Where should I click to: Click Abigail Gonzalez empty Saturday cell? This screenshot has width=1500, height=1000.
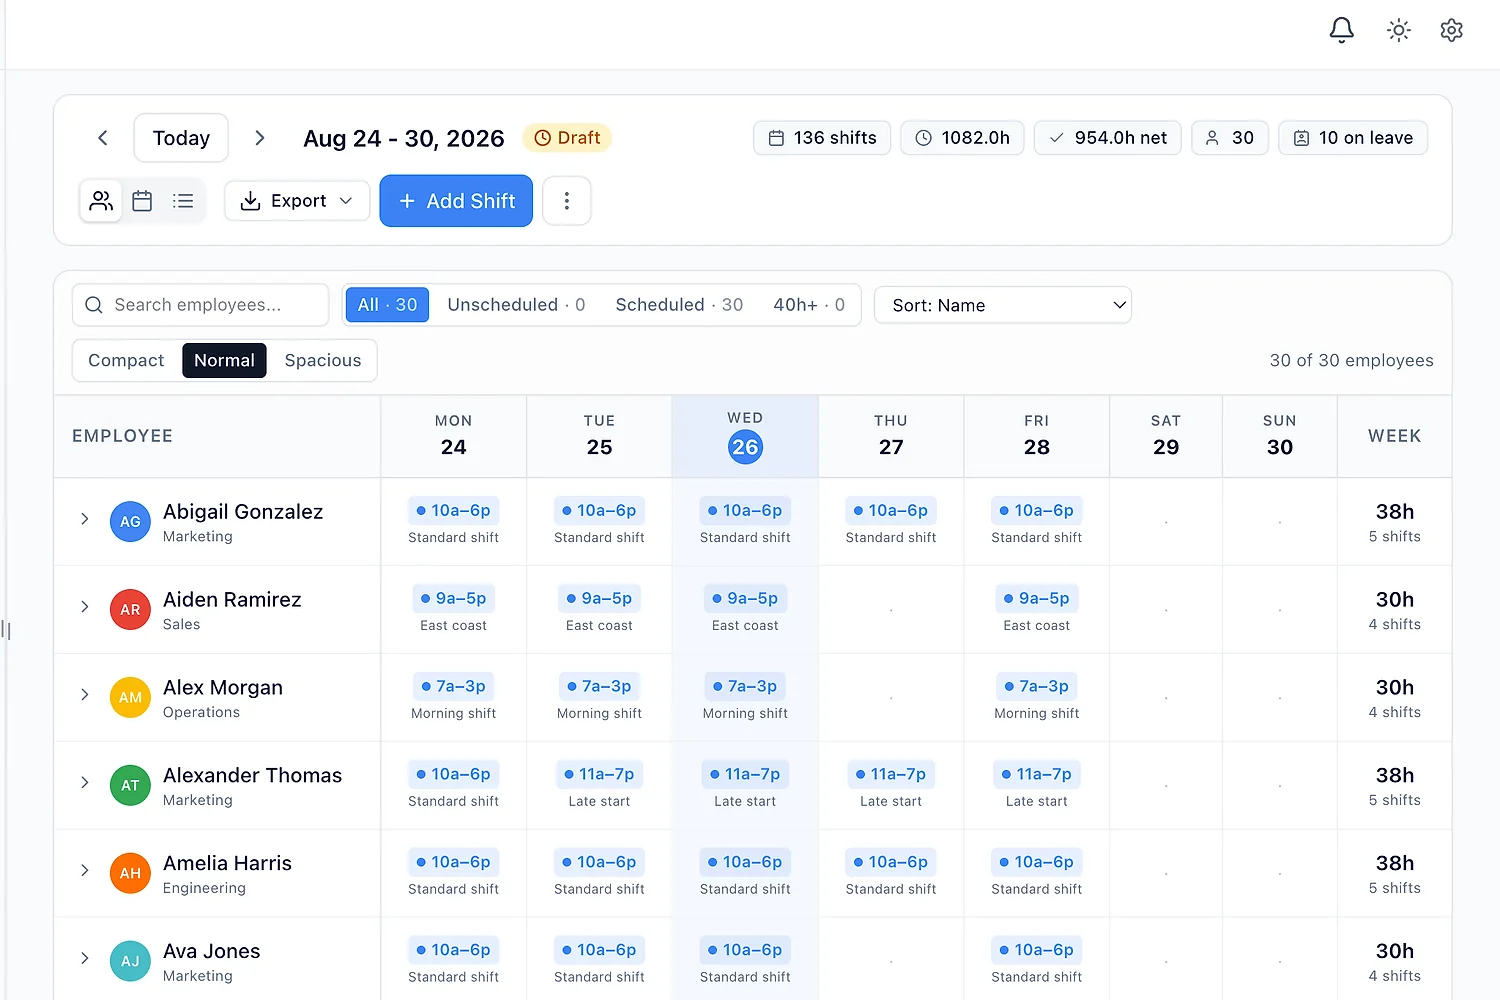[1166, 522]
